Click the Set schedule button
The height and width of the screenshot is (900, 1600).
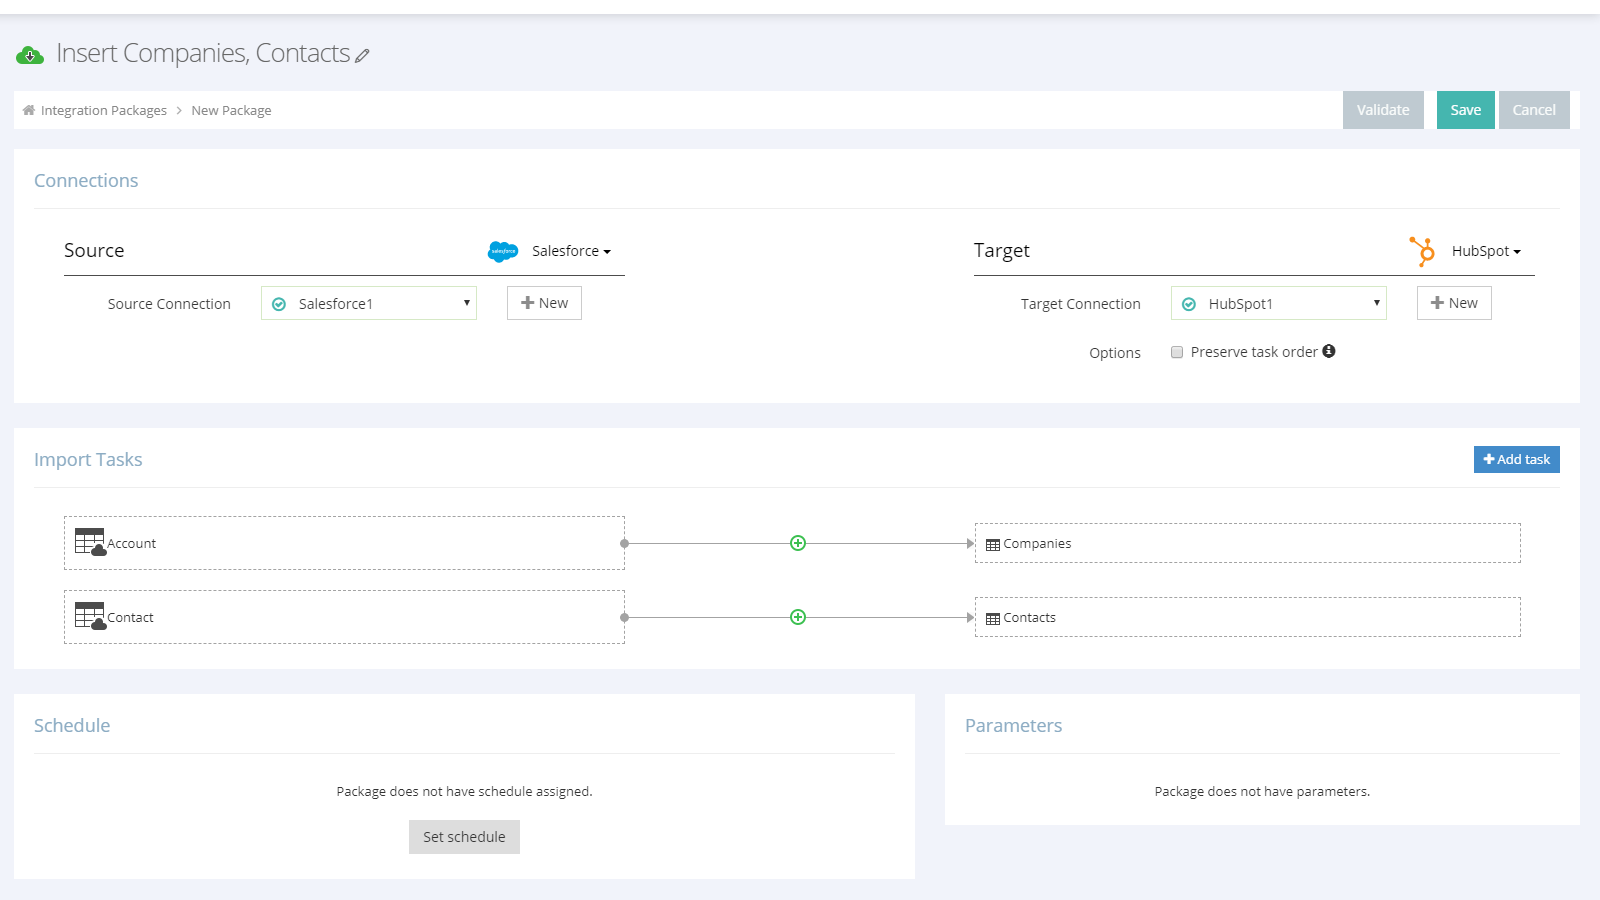[x=464, y=837]
